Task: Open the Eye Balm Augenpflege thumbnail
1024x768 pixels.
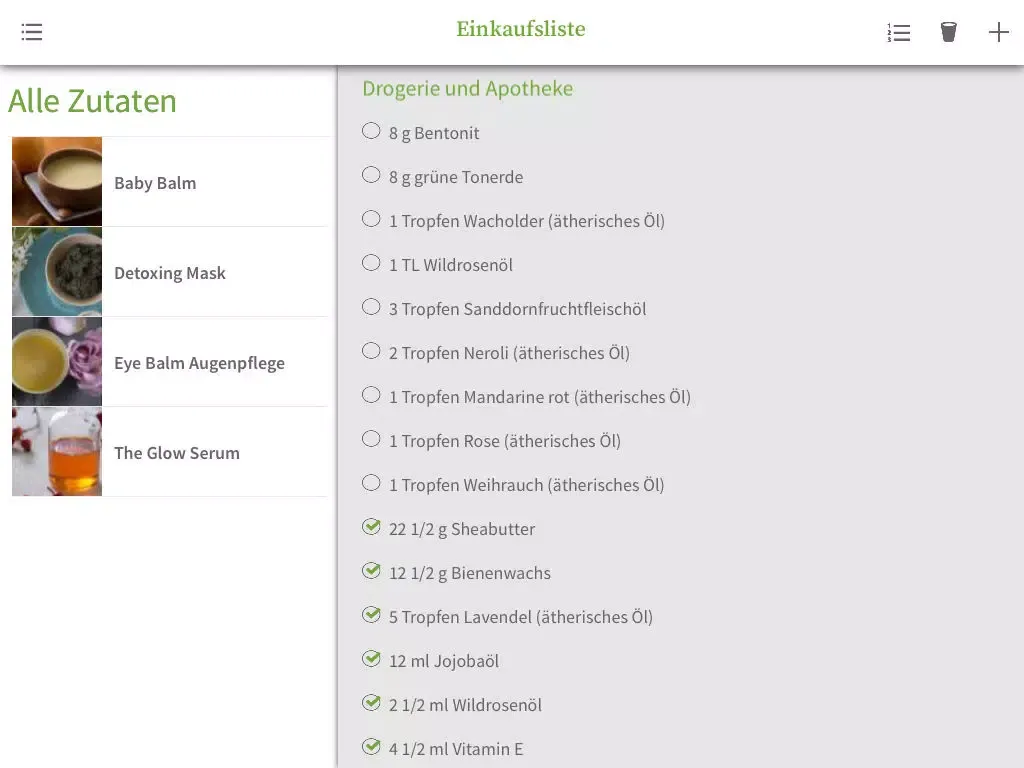Action: (x=57, y=362)
